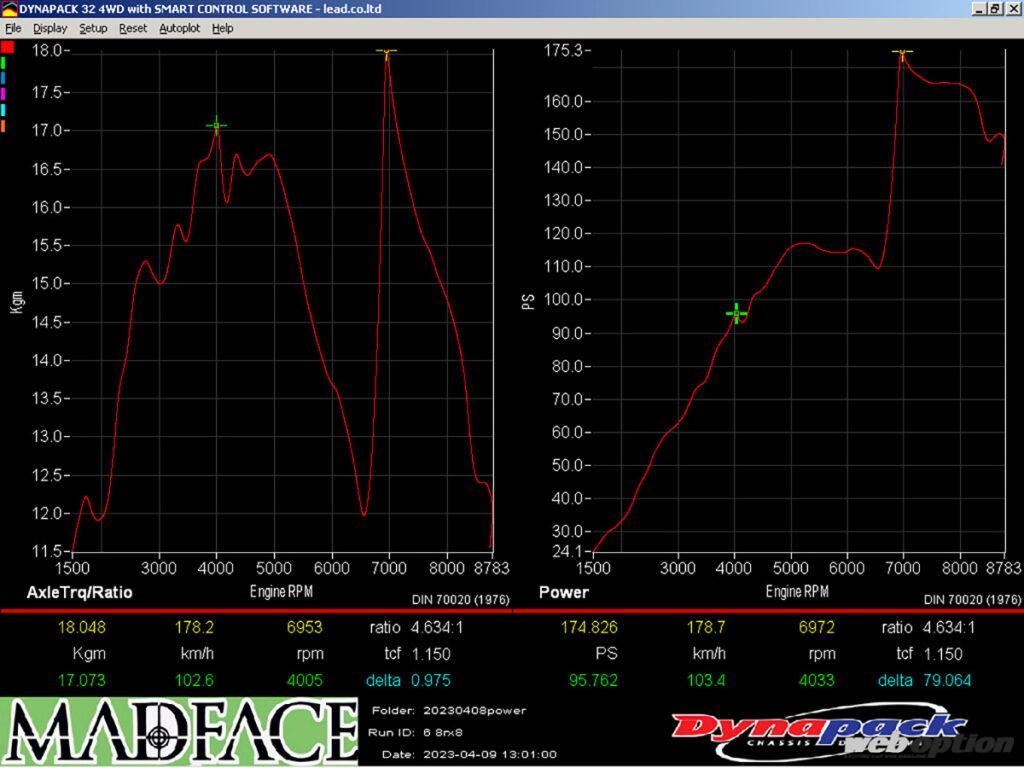Open the File menu
The width and height of the screenshot is (1024, 768).
point(13,28)
